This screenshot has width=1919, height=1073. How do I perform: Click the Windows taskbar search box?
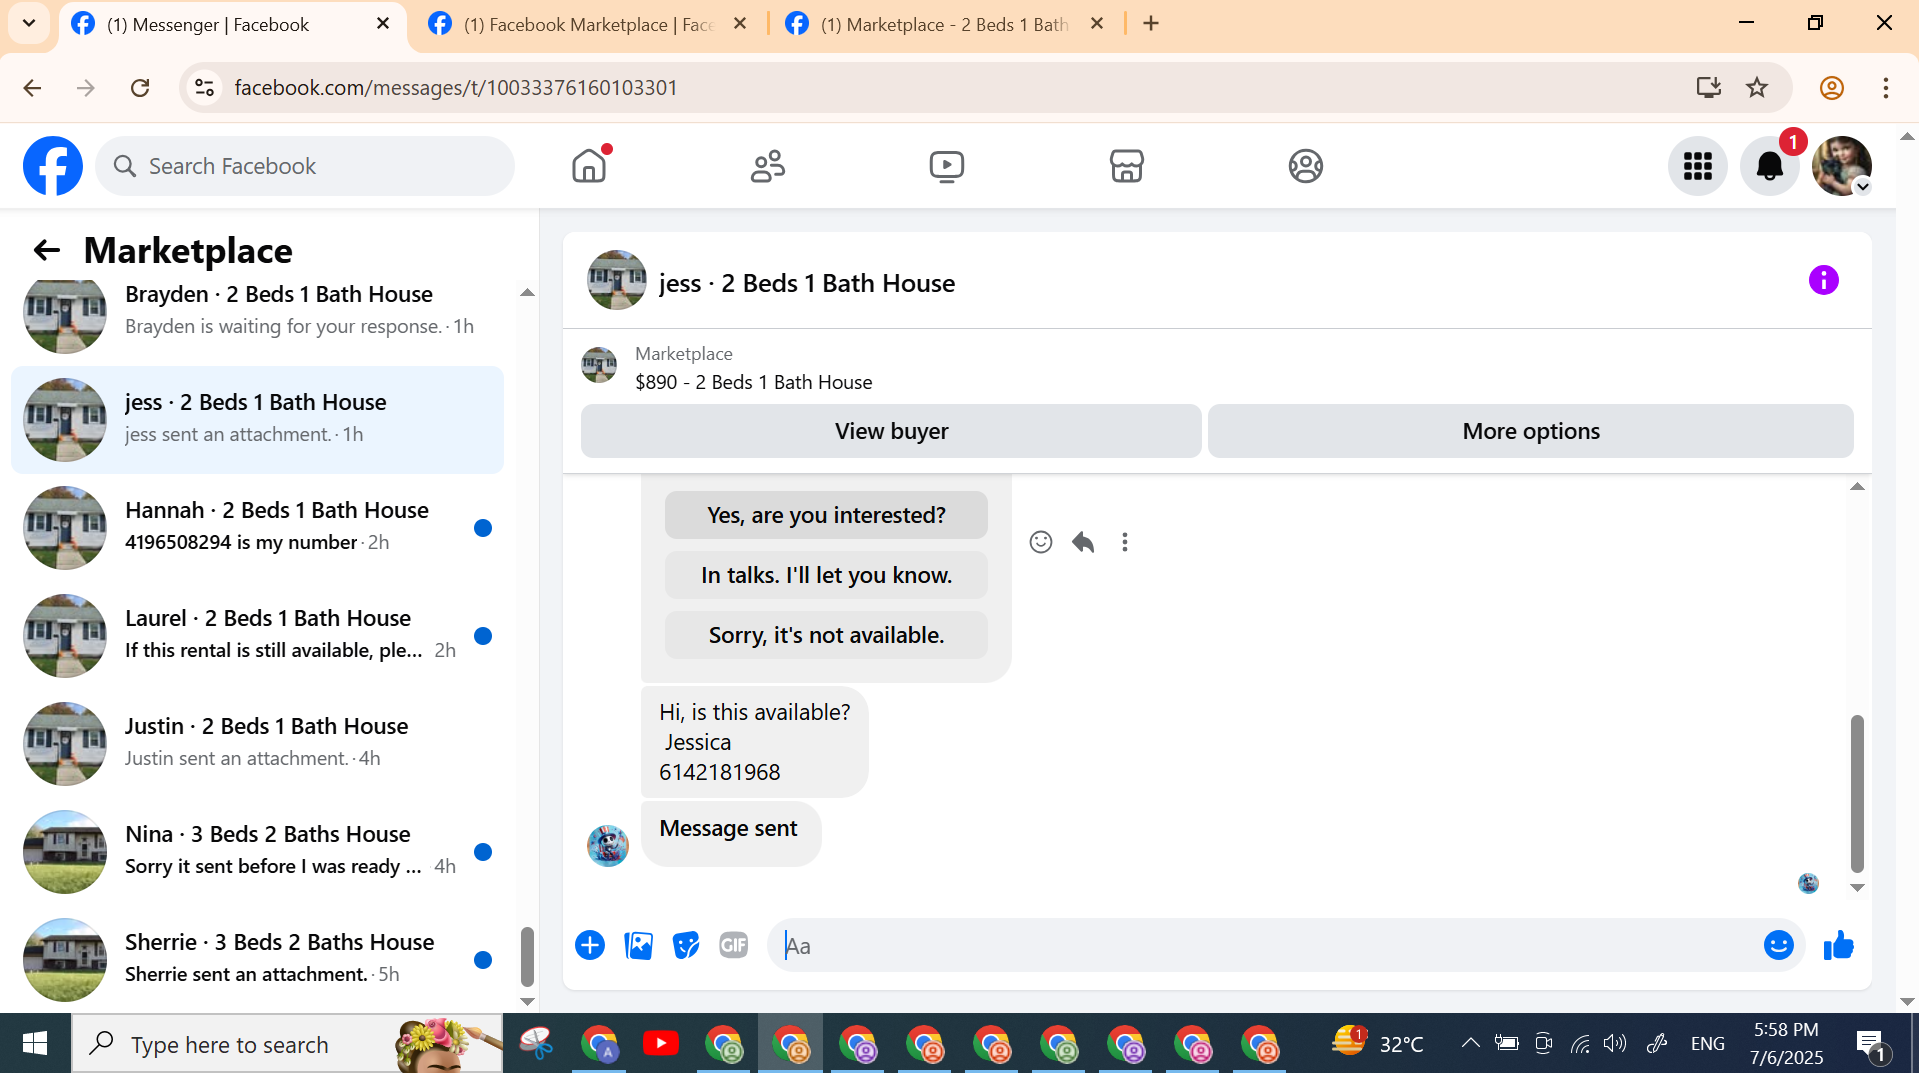[x=287, y=1044]
